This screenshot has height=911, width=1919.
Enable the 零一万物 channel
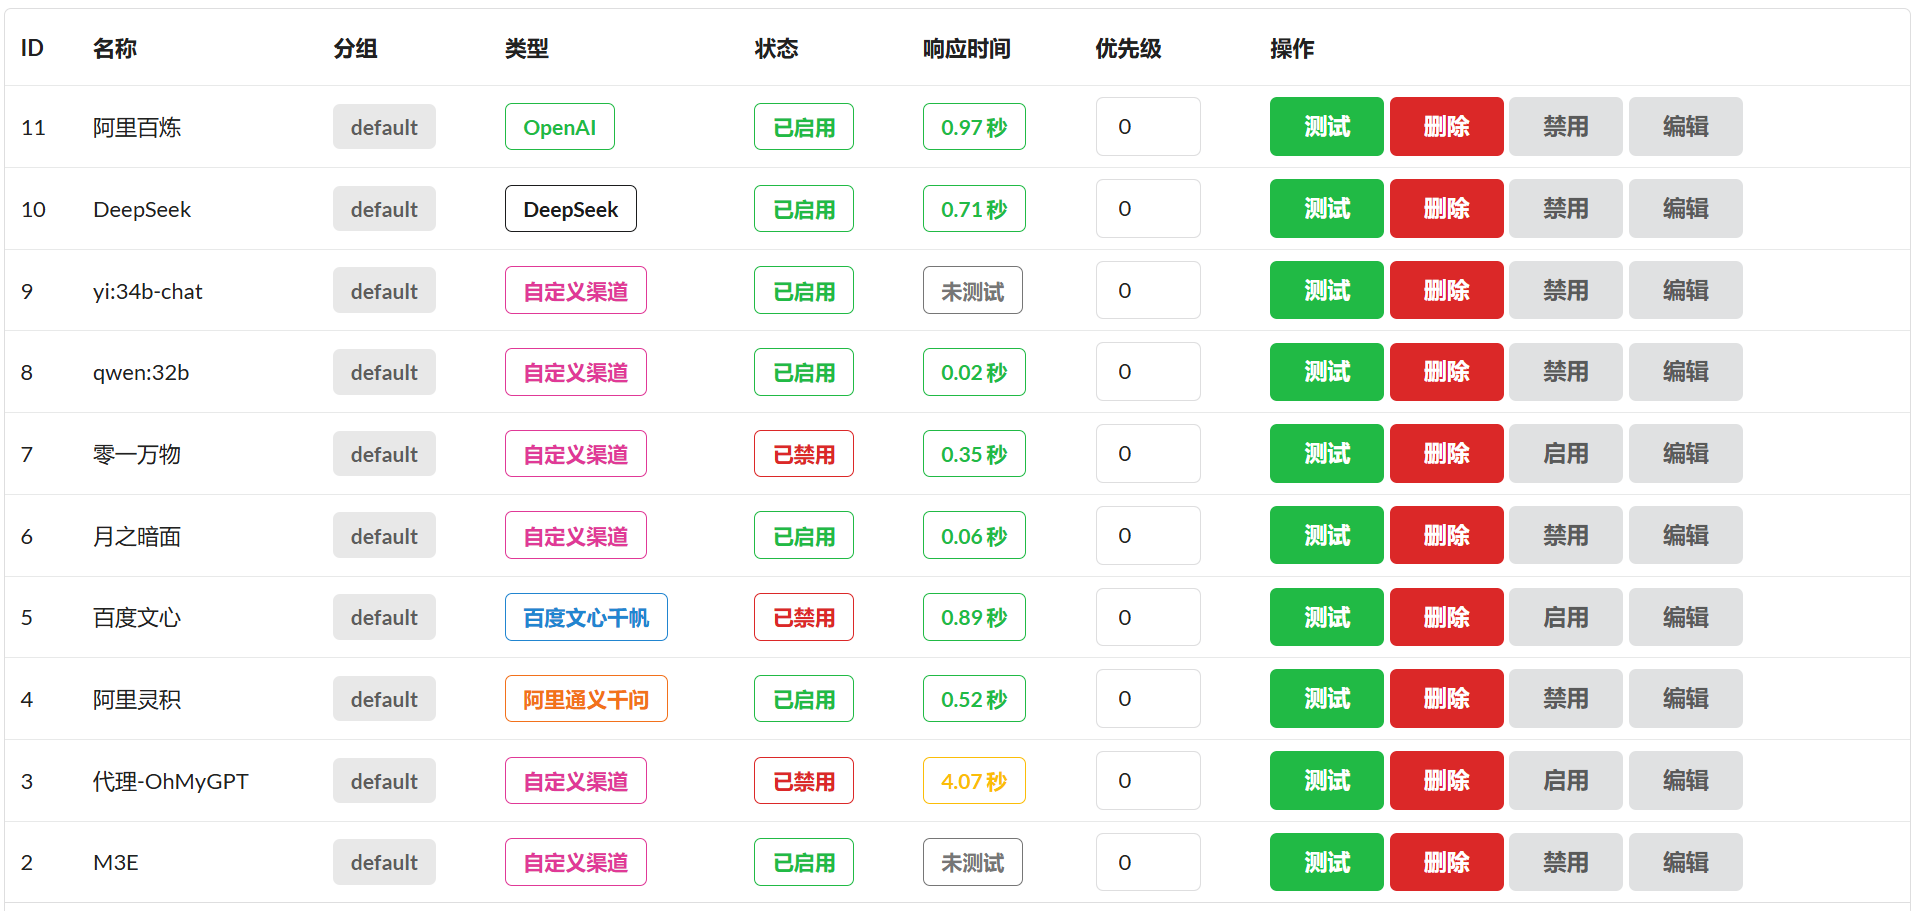point(1565,454)
